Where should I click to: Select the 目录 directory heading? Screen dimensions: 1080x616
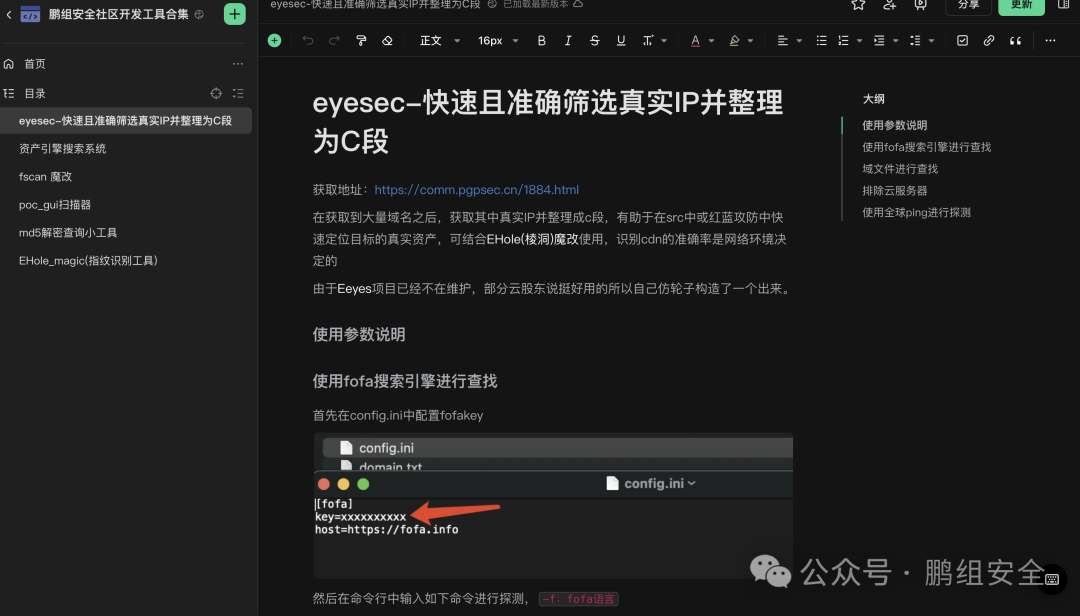pos(34,93)
